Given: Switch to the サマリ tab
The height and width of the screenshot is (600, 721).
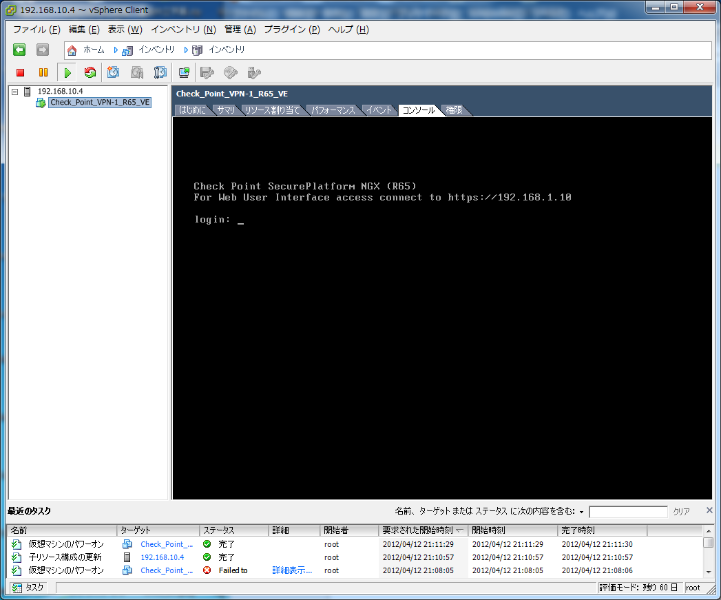Looking at the screenshot, I should 226,110.
